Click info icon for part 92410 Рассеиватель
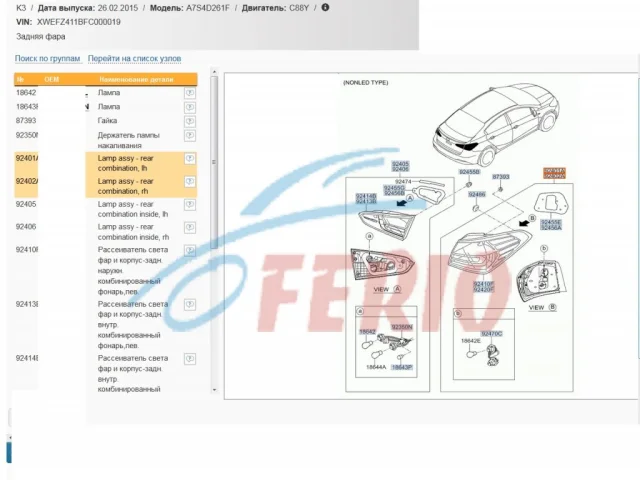The height and width of the screenshot is (480, 640). [x=189, y=250]
